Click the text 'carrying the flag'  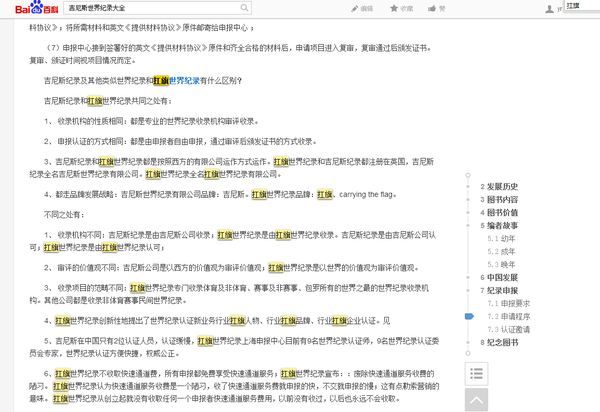tap(366, 194)
